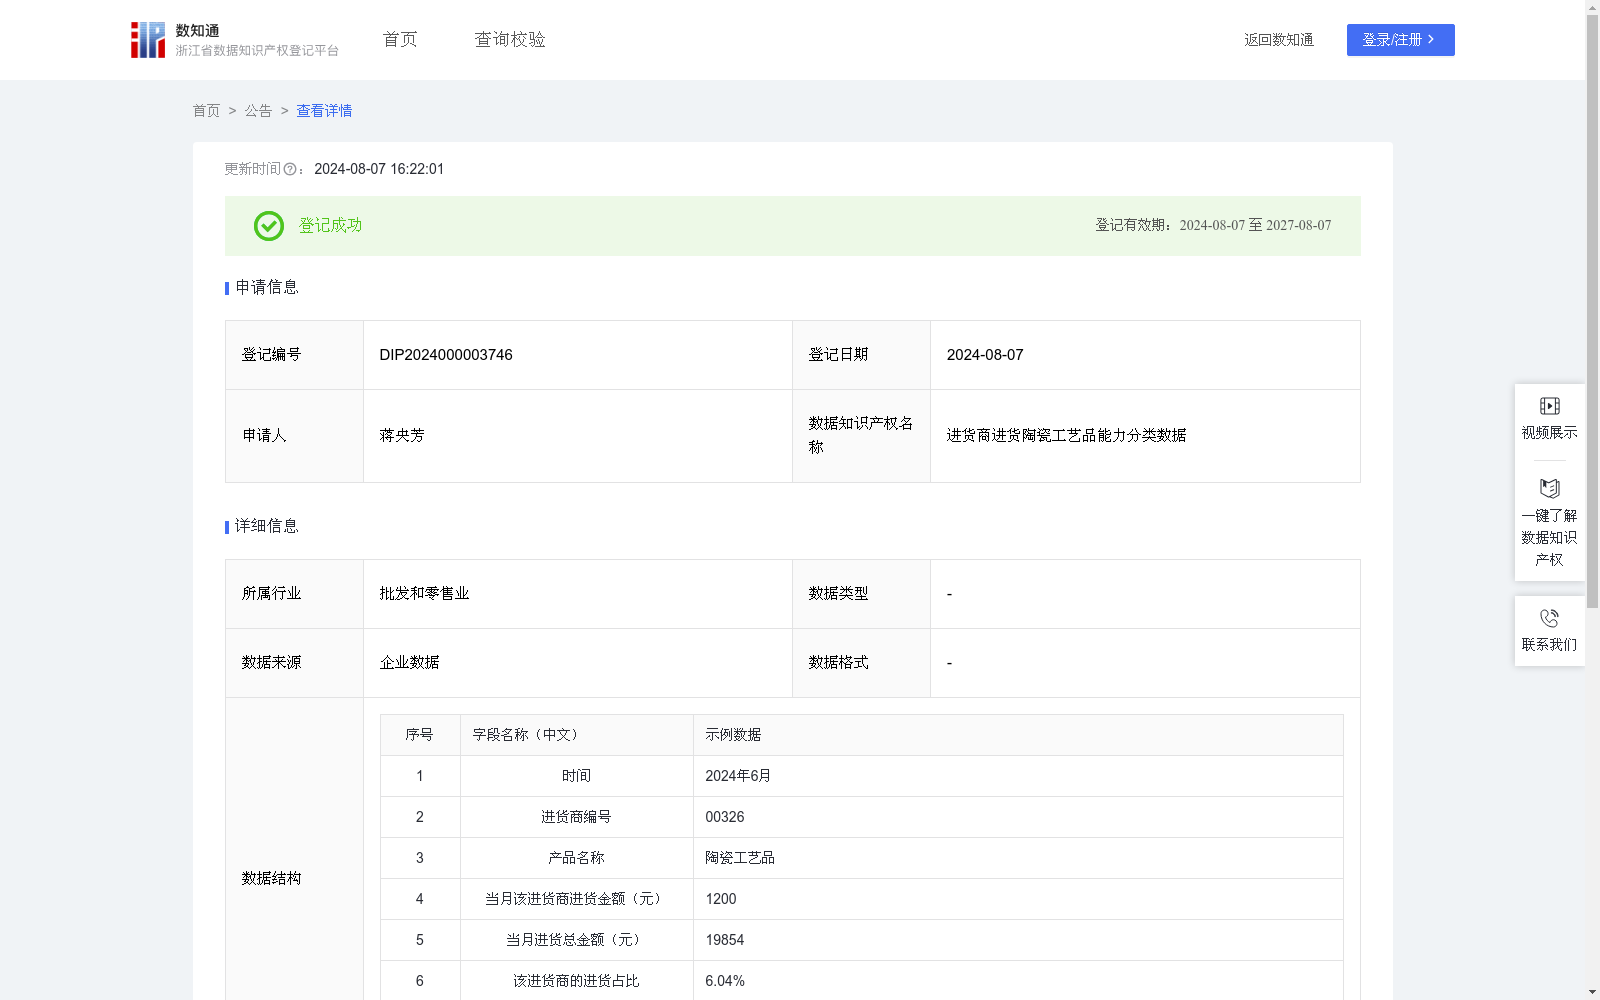Image resolution: width=1600 pixels, height=1000 pixels.
Task: Open the 首页 navigation menu item
Action: click(x=400, y=40)
